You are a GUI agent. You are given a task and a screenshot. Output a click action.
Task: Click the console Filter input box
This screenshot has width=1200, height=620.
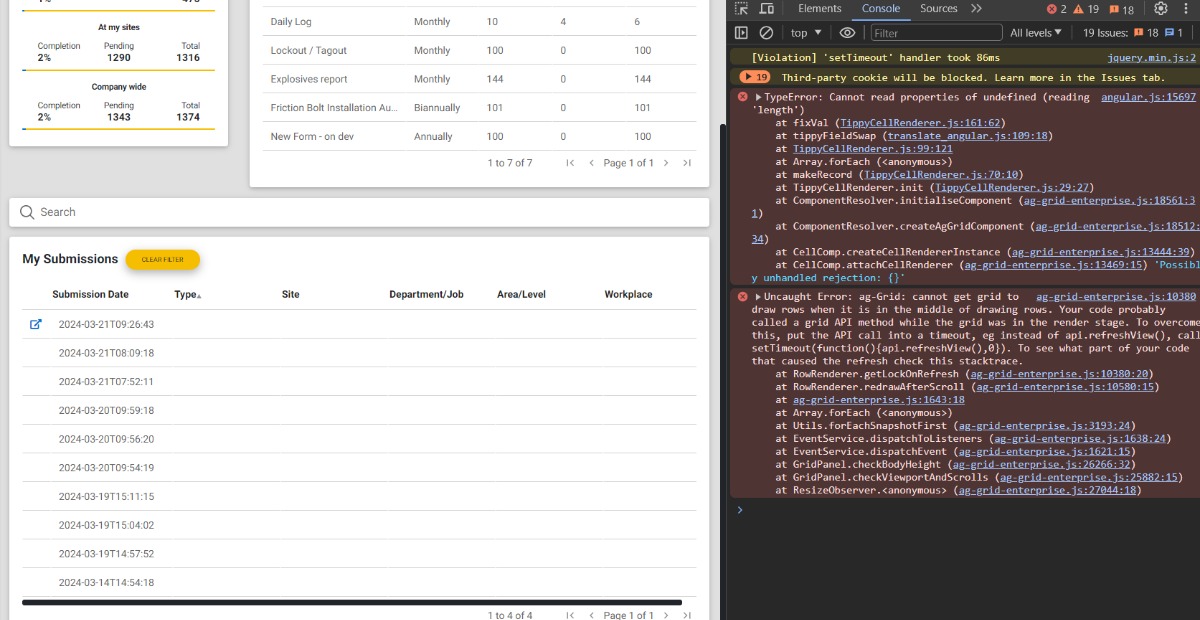(x=935, y=33)
